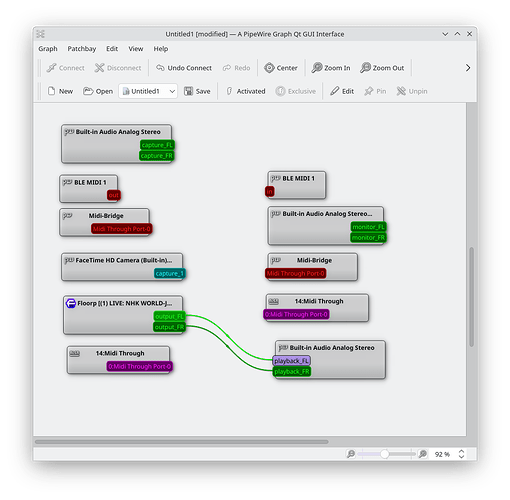
Task: Toggle the Exclusive patchbay mode
Action: coord(296,91)
